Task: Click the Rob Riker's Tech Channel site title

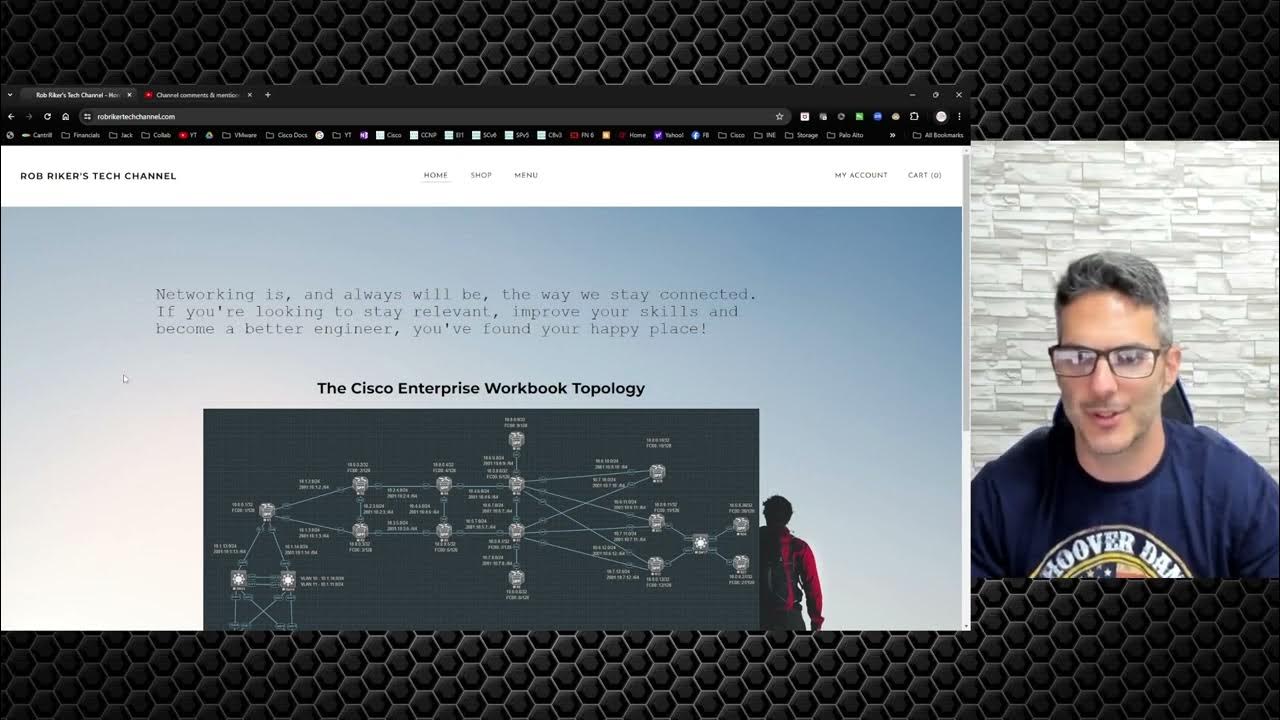Action: coord(98,176)
